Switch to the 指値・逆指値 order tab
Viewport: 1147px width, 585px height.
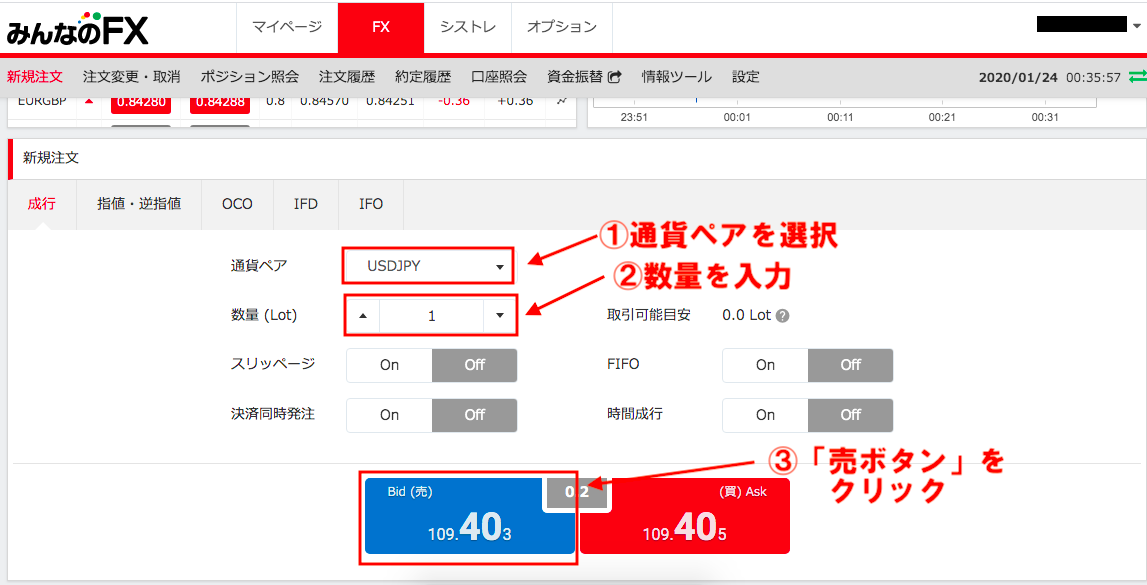pyautogui.click(x=140, y=203)
